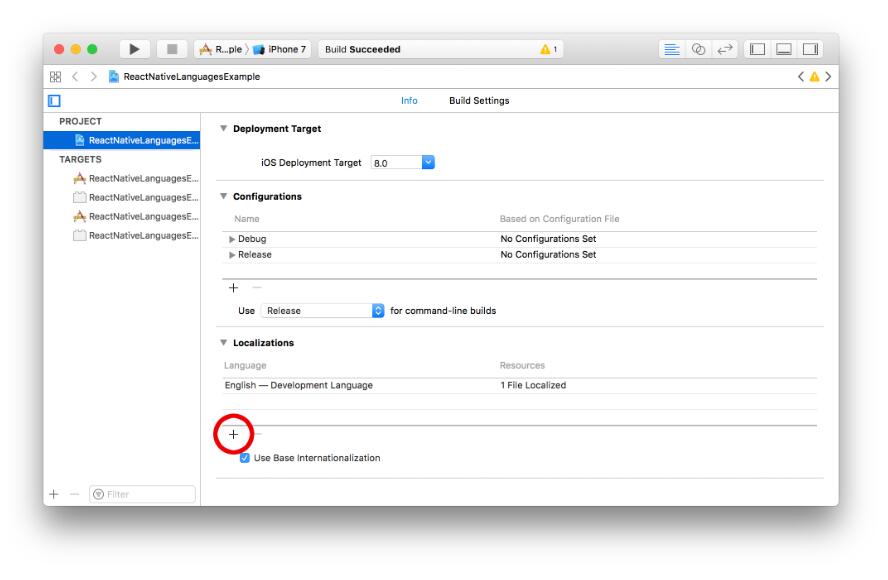Click the target Filter field
Viewport: 888px width, 580px height.
pos(142,494)
